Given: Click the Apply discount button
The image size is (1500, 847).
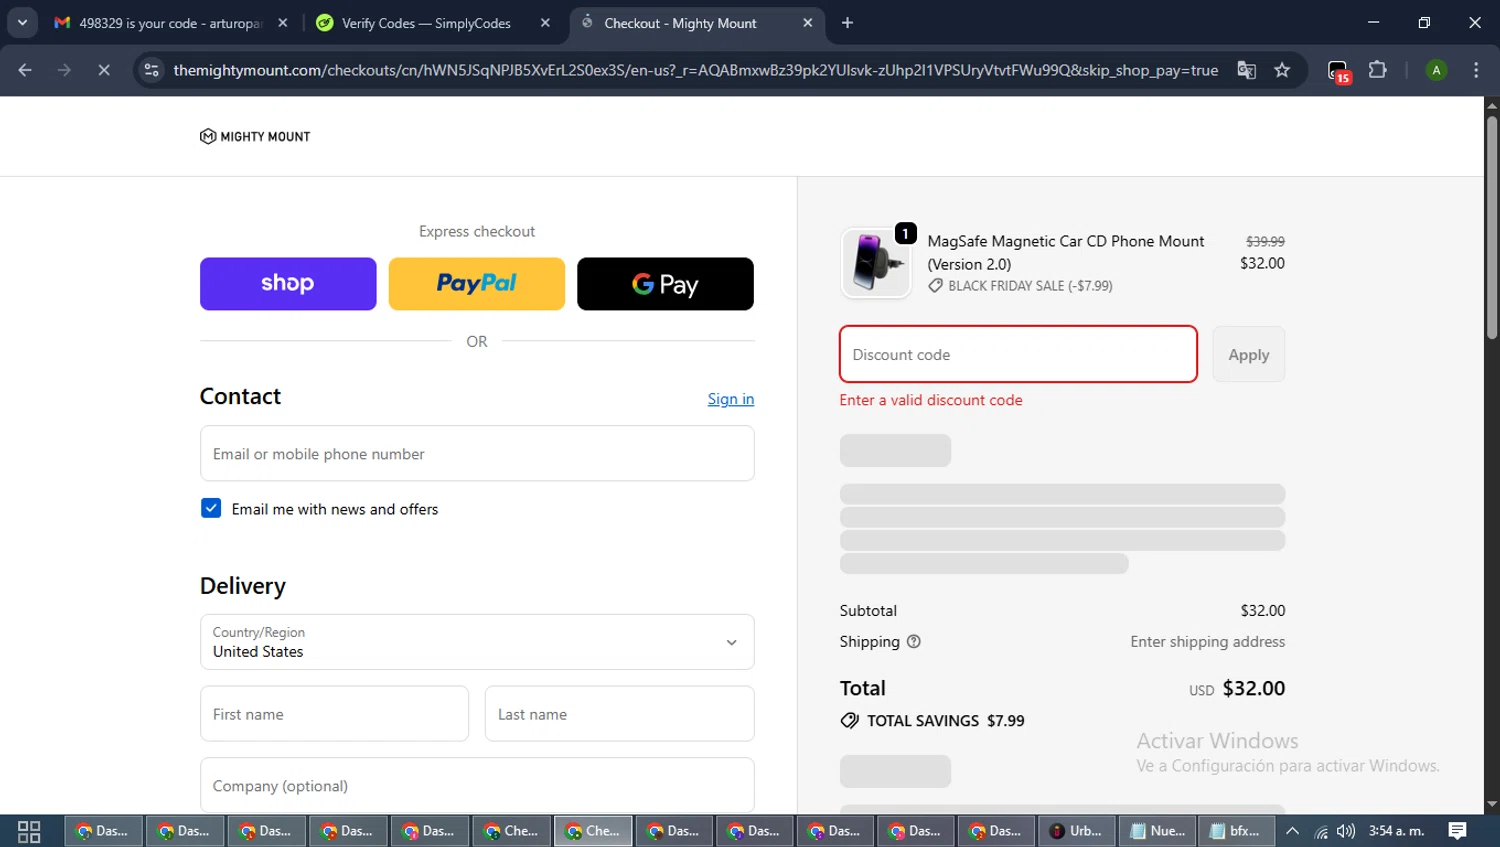Looking at the screenshot, I should pyautogui.click(x=1249, y=354).
